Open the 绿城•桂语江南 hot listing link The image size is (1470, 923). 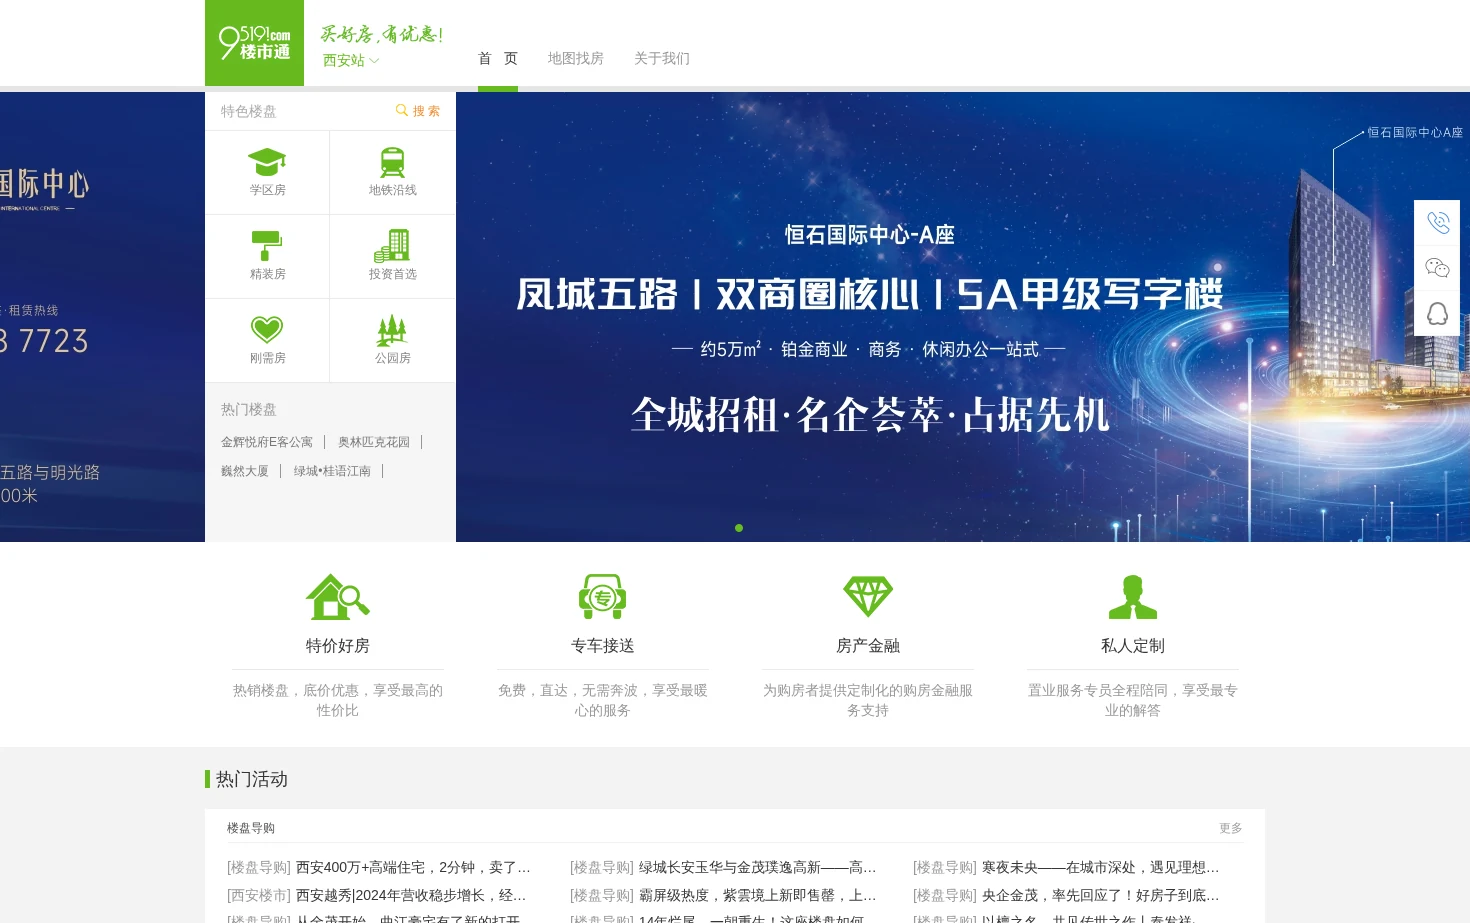332,471
